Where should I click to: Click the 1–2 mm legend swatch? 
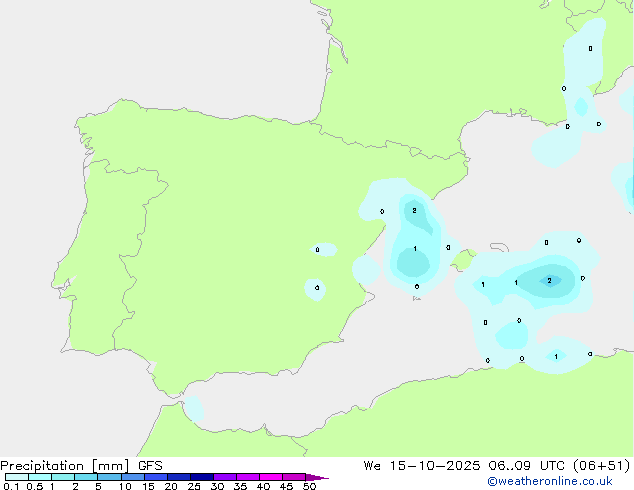pyautogui.click(x=63, y=477)
